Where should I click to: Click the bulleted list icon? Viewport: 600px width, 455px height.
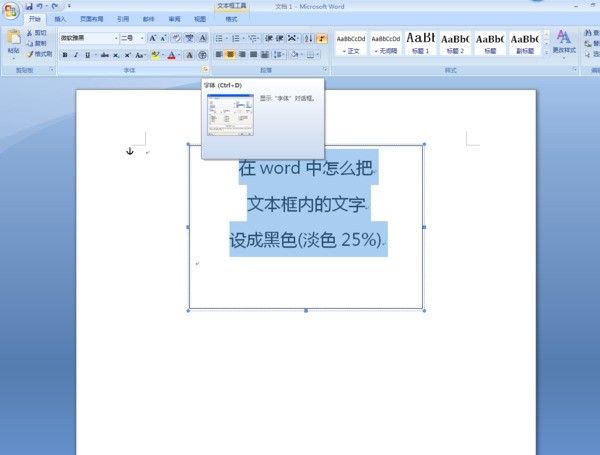pos(219,38)
